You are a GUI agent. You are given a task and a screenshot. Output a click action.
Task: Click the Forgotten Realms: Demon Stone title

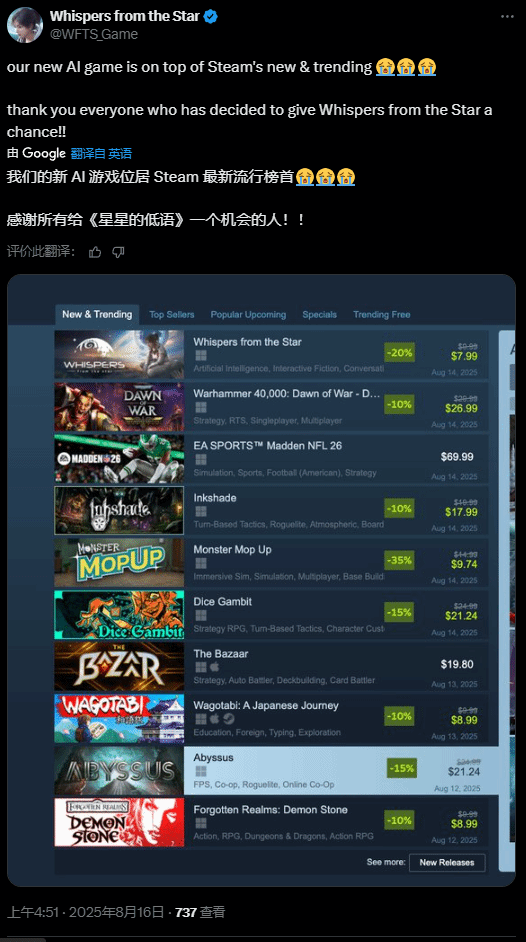270,810
